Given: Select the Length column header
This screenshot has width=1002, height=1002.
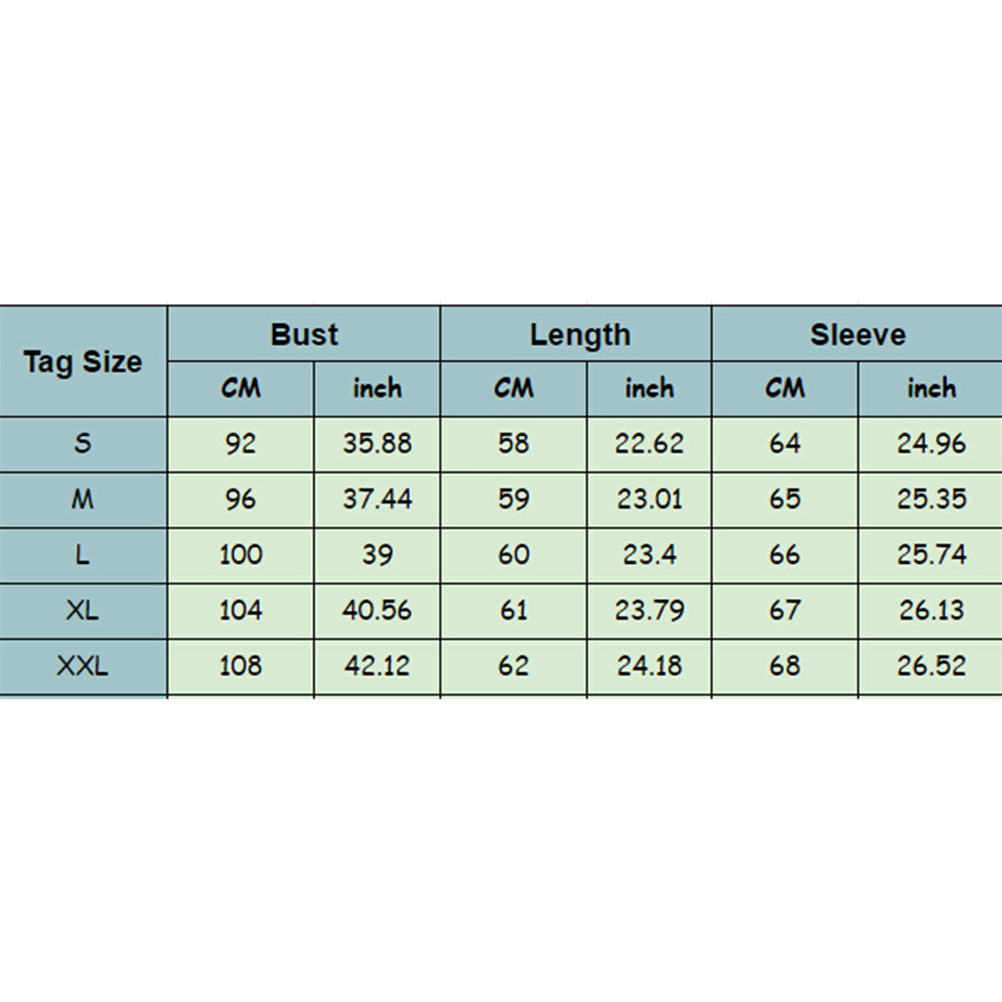Looking at the screenshot, I should [x=580, y=335].
